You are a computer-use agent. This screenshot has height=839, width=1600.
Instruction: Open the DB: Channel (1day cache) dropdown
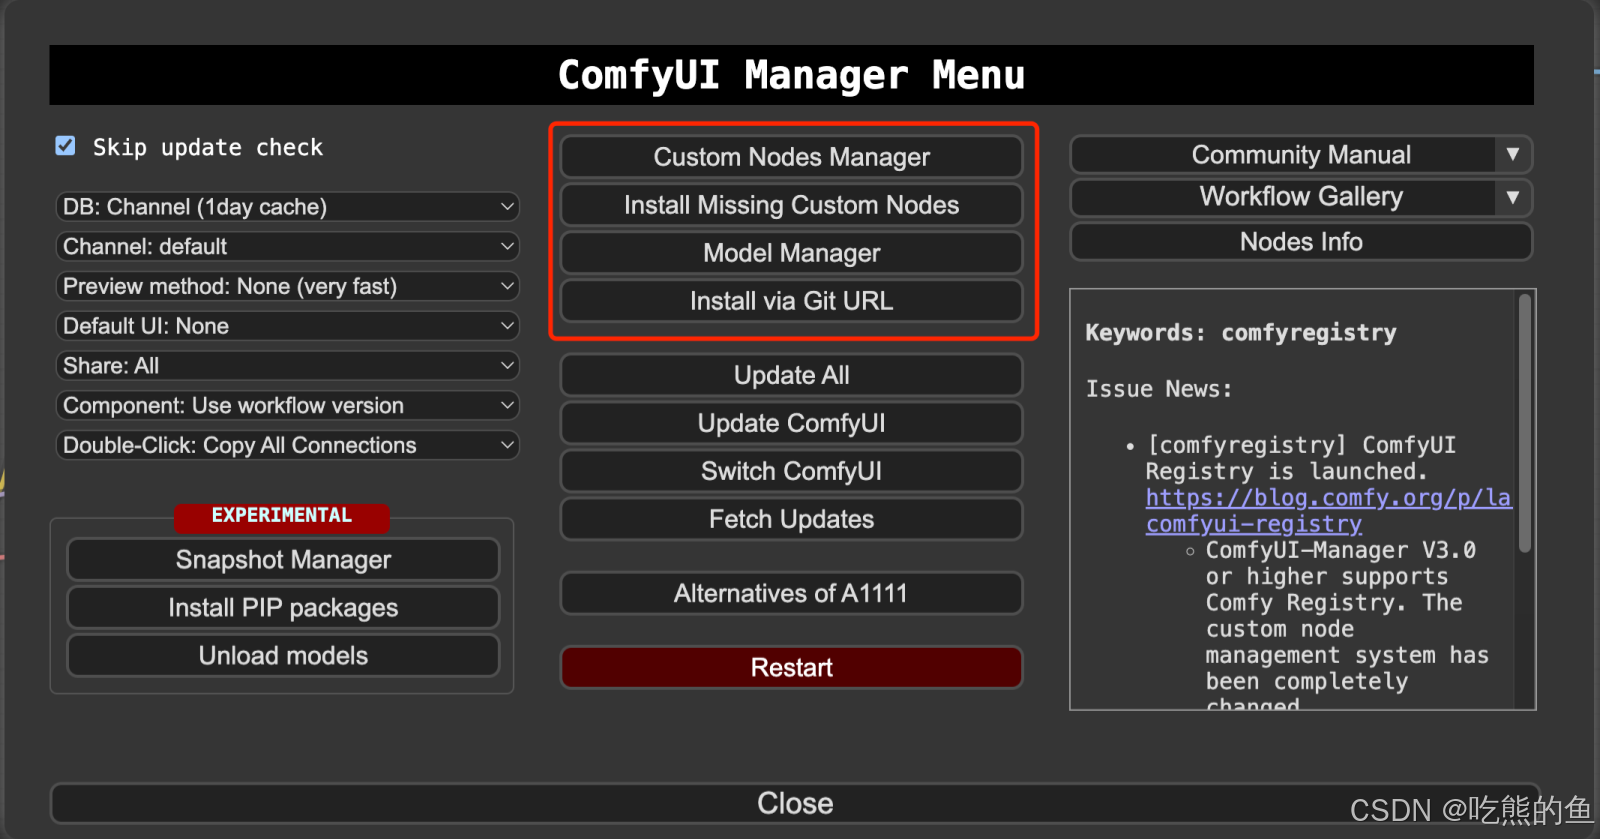tap(287, 207)
